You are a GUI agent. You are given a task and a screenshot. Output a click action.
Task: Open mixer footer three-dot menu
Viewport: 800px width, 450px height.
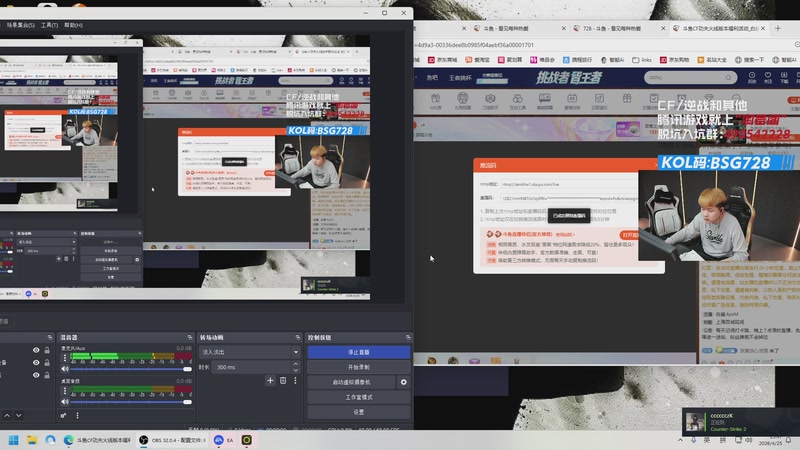pyautogui.click(x=78, y=415)
